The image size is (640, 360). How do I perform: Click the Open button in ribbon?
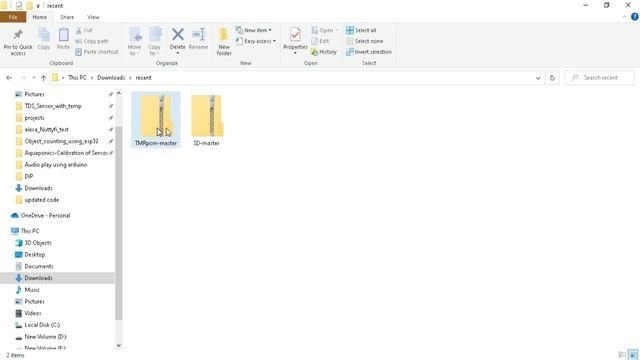point(324,30)
